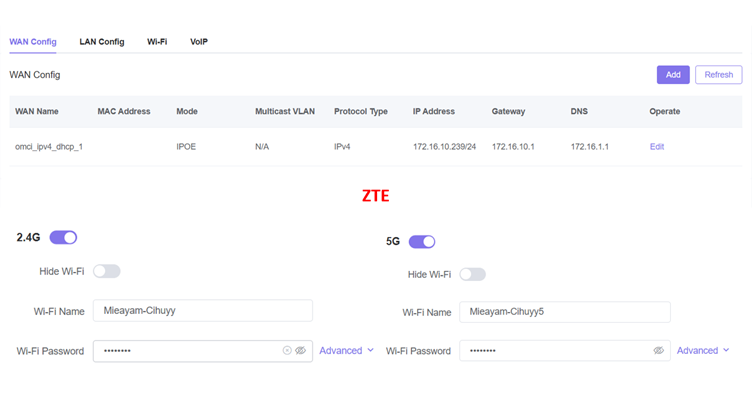Viewport: 752px width, 410px height.
Task: Open the Wi-Fi tab
Action: tap(157, 42)
